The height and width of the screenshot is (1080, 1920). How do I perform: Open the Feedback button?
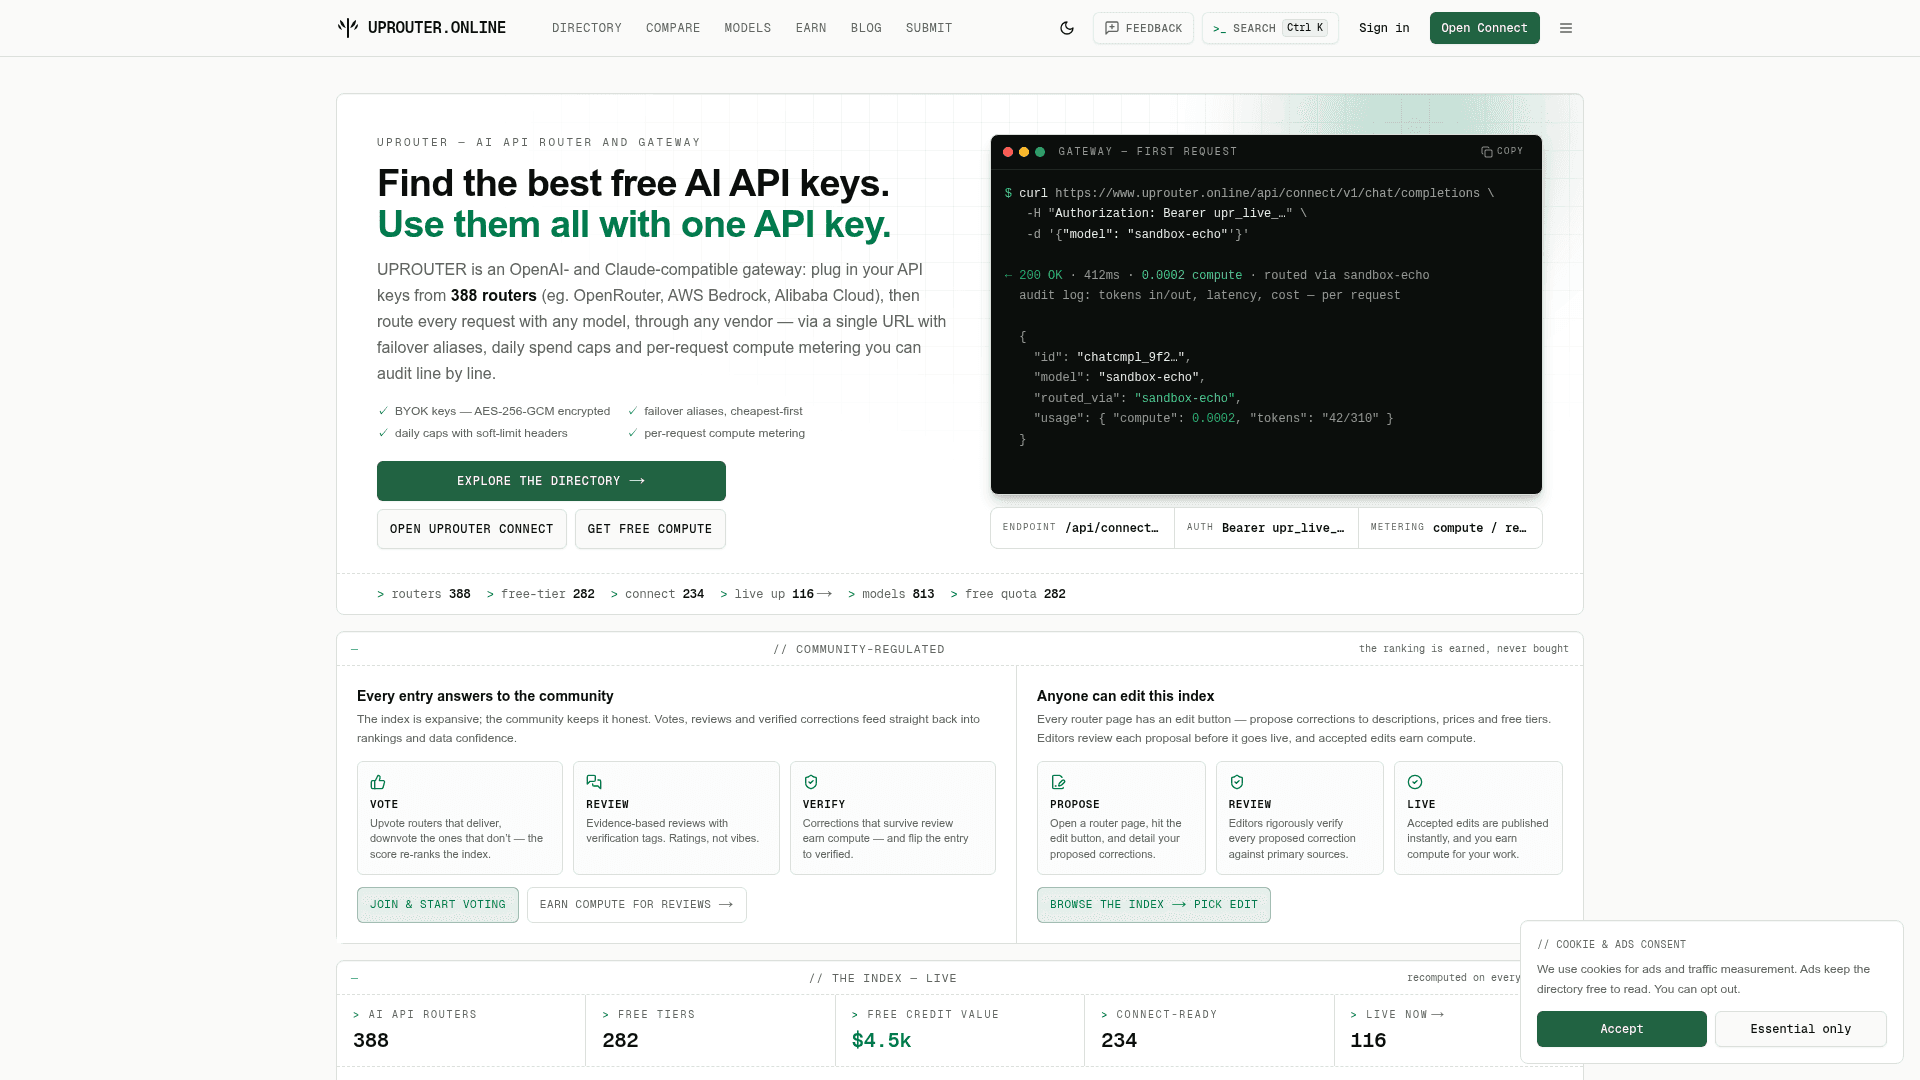click(1143, 28)
